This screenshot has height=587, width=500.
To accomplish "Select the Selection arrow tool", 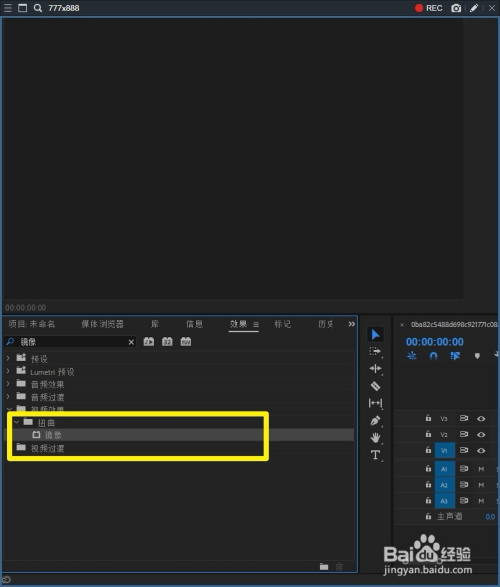I will (375, 334).
